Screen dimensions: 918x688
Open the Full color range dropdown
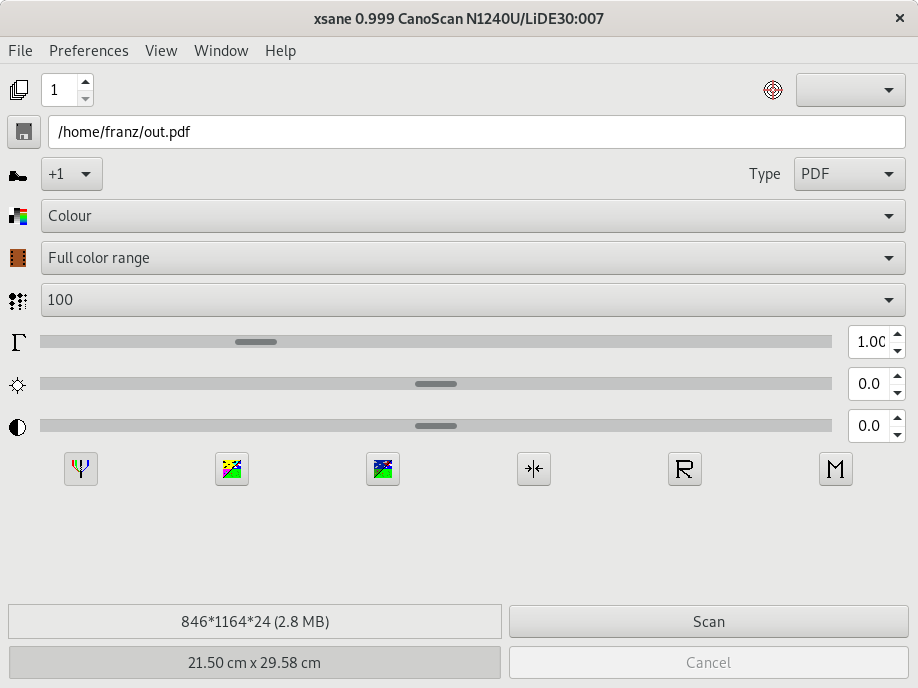pyautogui.click(x=473, y=258)
